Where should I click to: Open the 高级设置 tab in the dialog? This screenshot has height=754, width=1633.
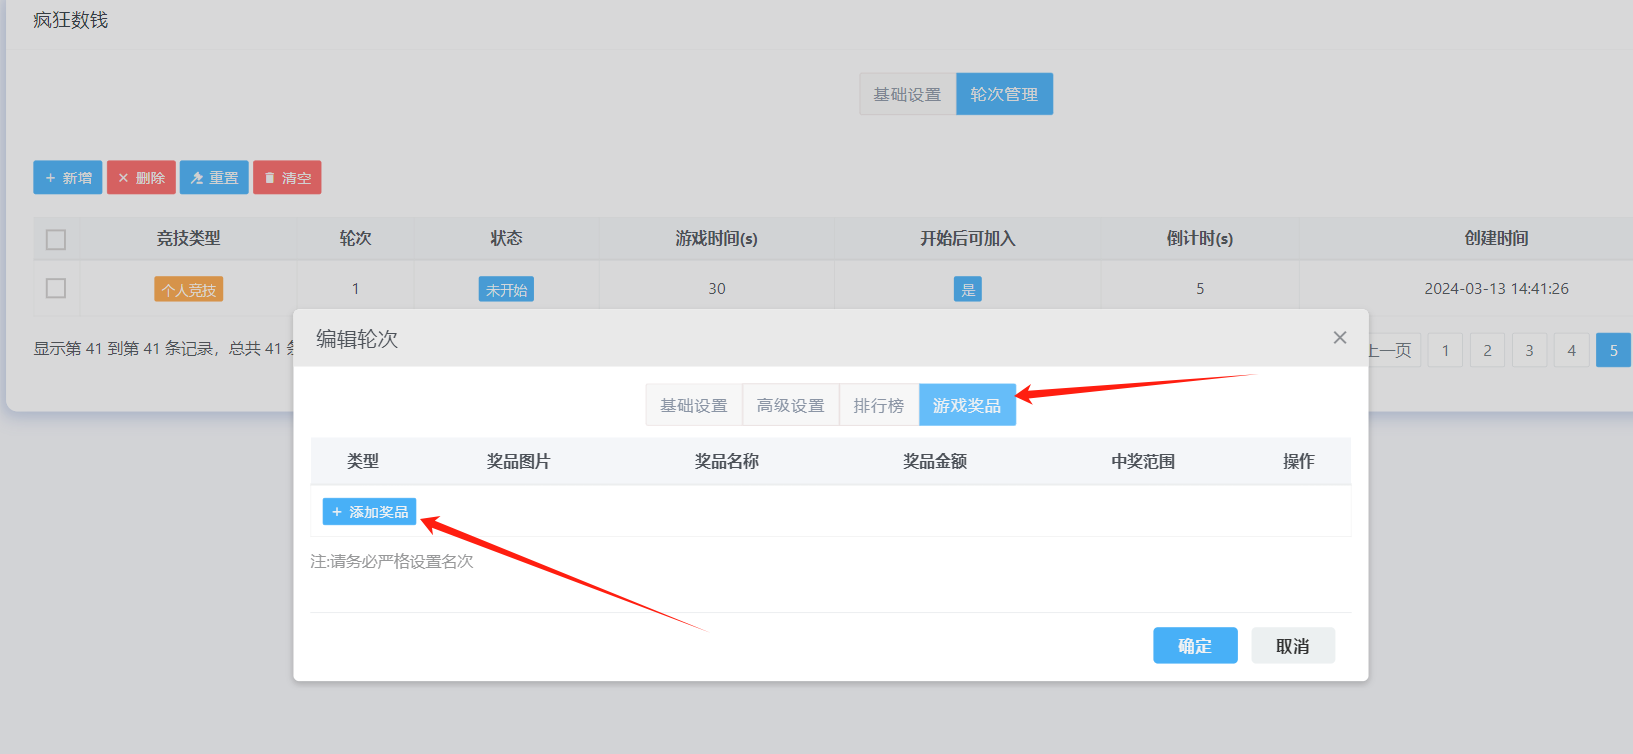[x=791, y=405]
